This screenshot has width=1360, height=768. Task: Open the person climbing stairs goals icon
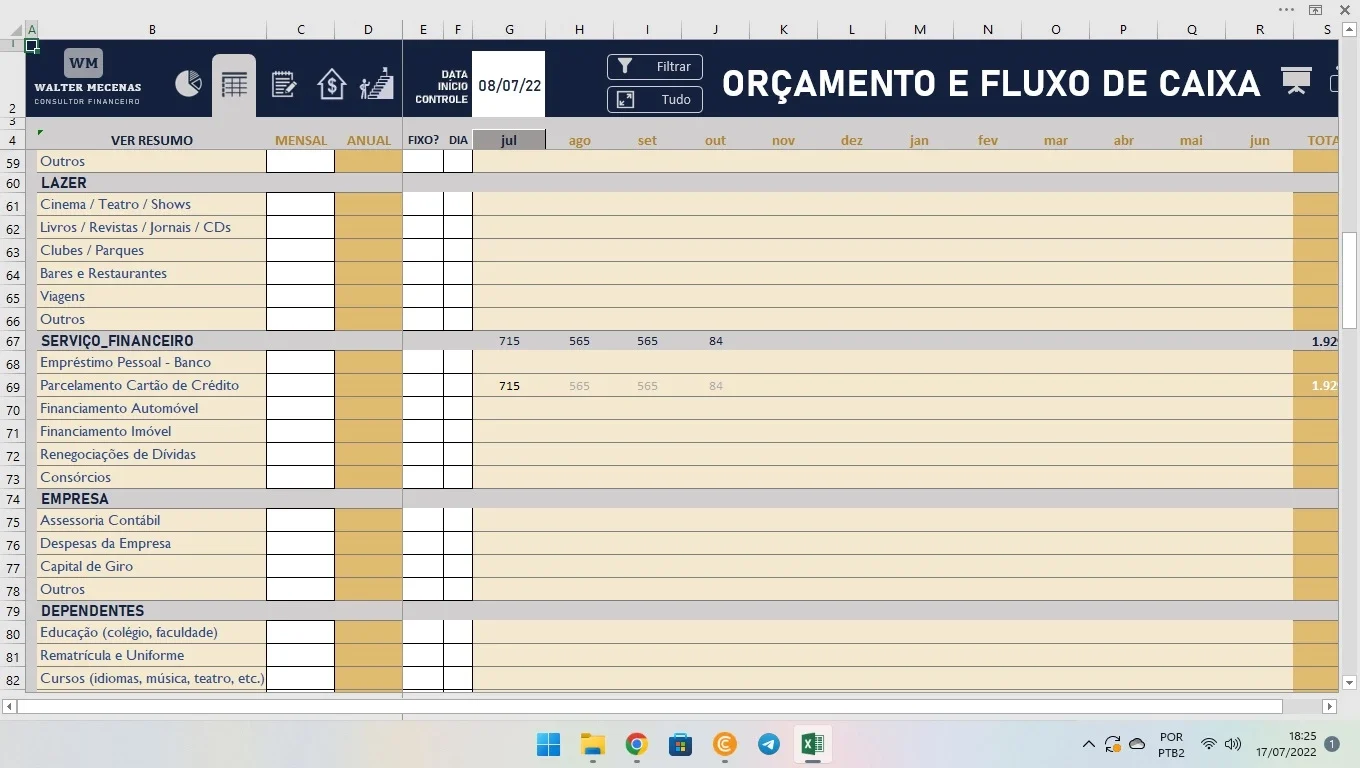(x=377, y=84)
